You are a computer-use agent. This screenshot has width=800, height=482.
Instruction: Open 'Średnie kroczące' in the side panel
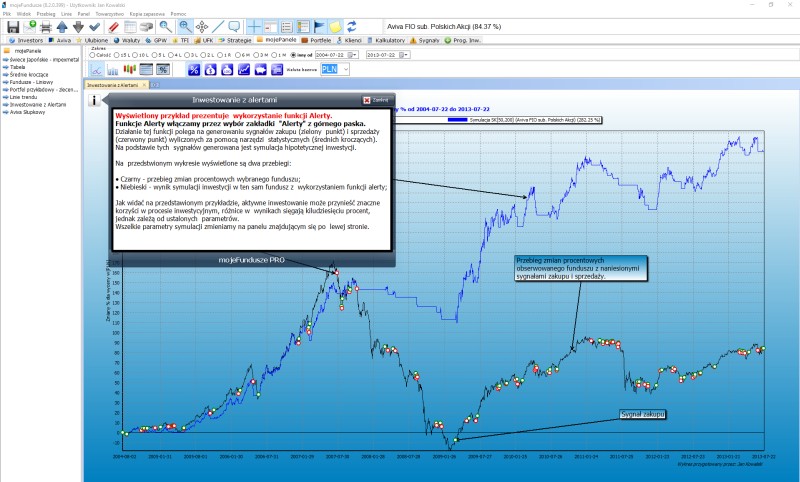28,73
